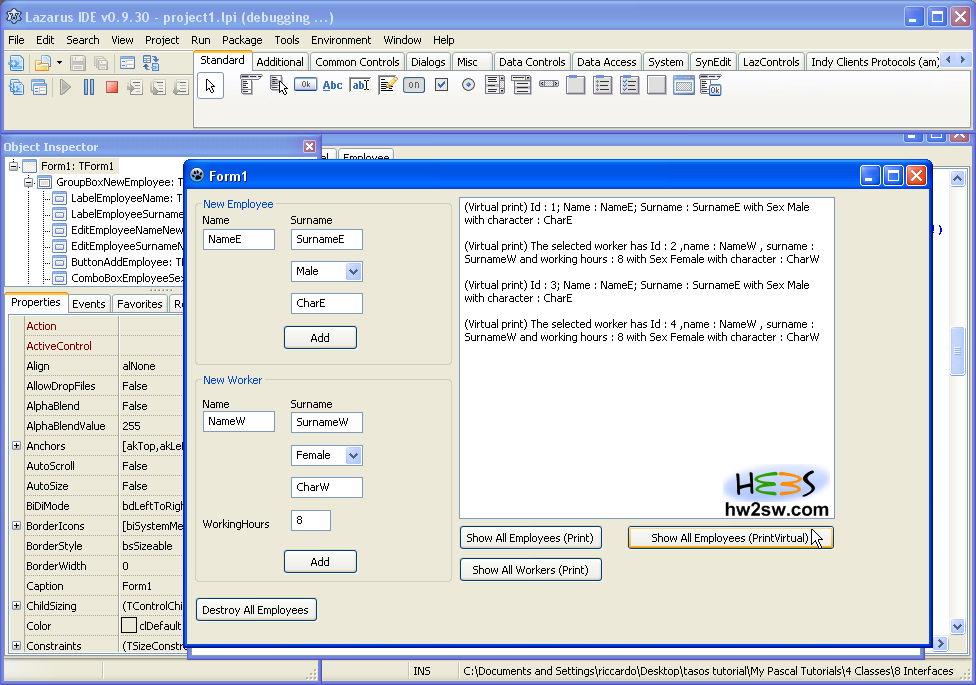Pick the TScrollBar component icon
The height and width of the screenshot is (685, 976).
(548, 84)
